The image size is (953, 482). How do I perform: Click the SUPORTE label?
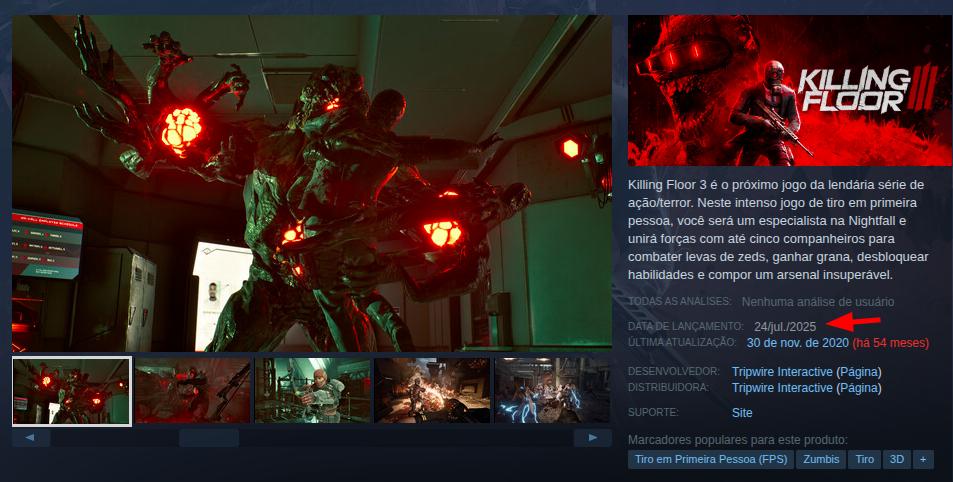pyautogui.click(x=653, y=413)
